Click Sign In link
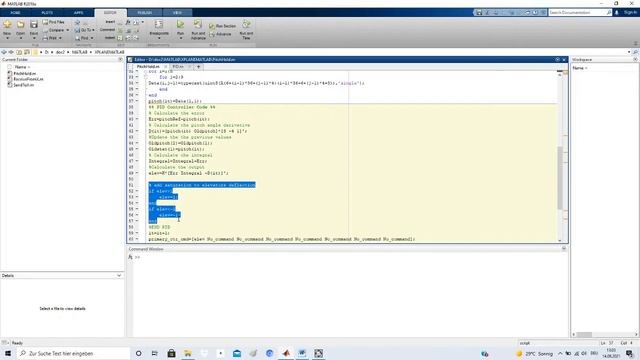 pyautogui.click(x=630, y=13)
